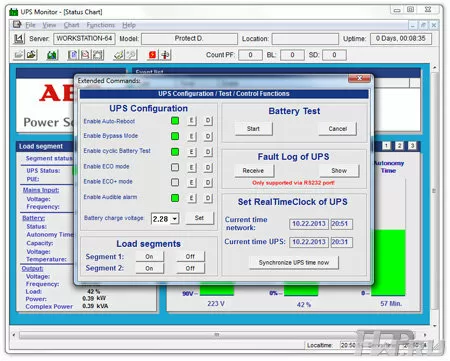Click E button for cyclic Battery Test

[191, 152]
